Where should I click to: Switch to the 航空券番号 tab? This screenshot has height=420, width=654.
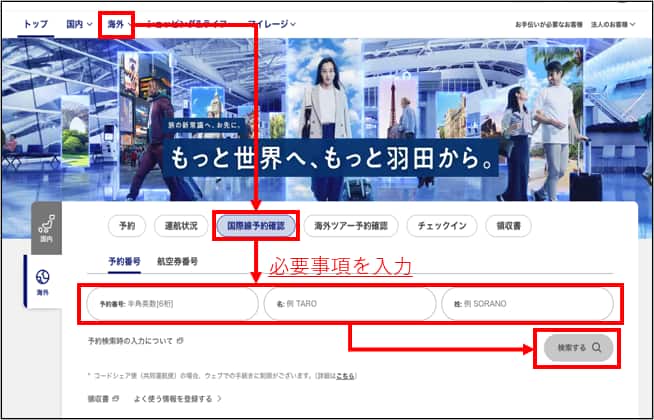pyautogui.click(x=177, y=261)
